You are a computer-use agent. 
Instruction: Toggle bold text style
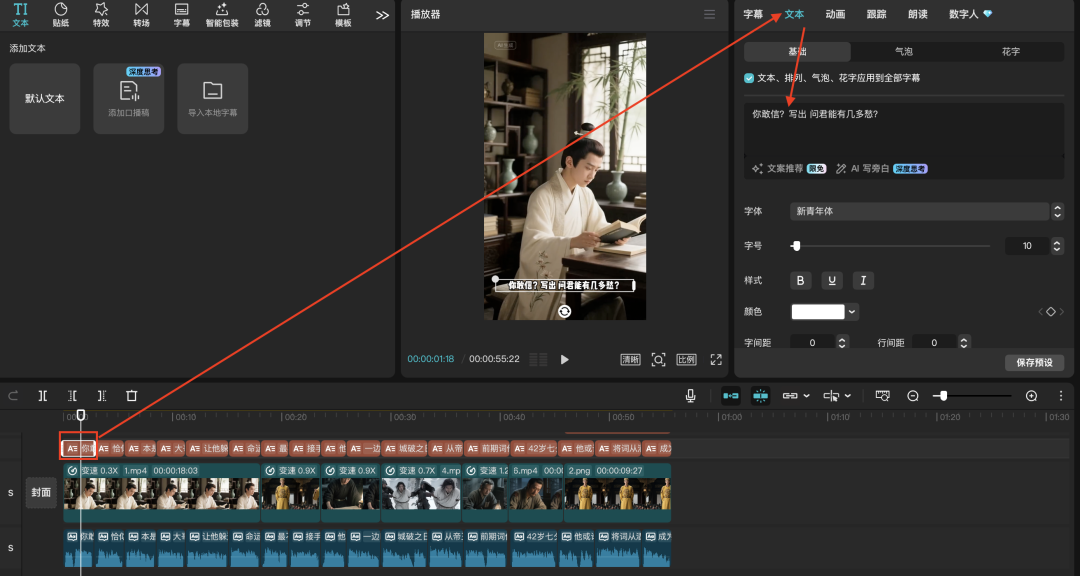799,280
